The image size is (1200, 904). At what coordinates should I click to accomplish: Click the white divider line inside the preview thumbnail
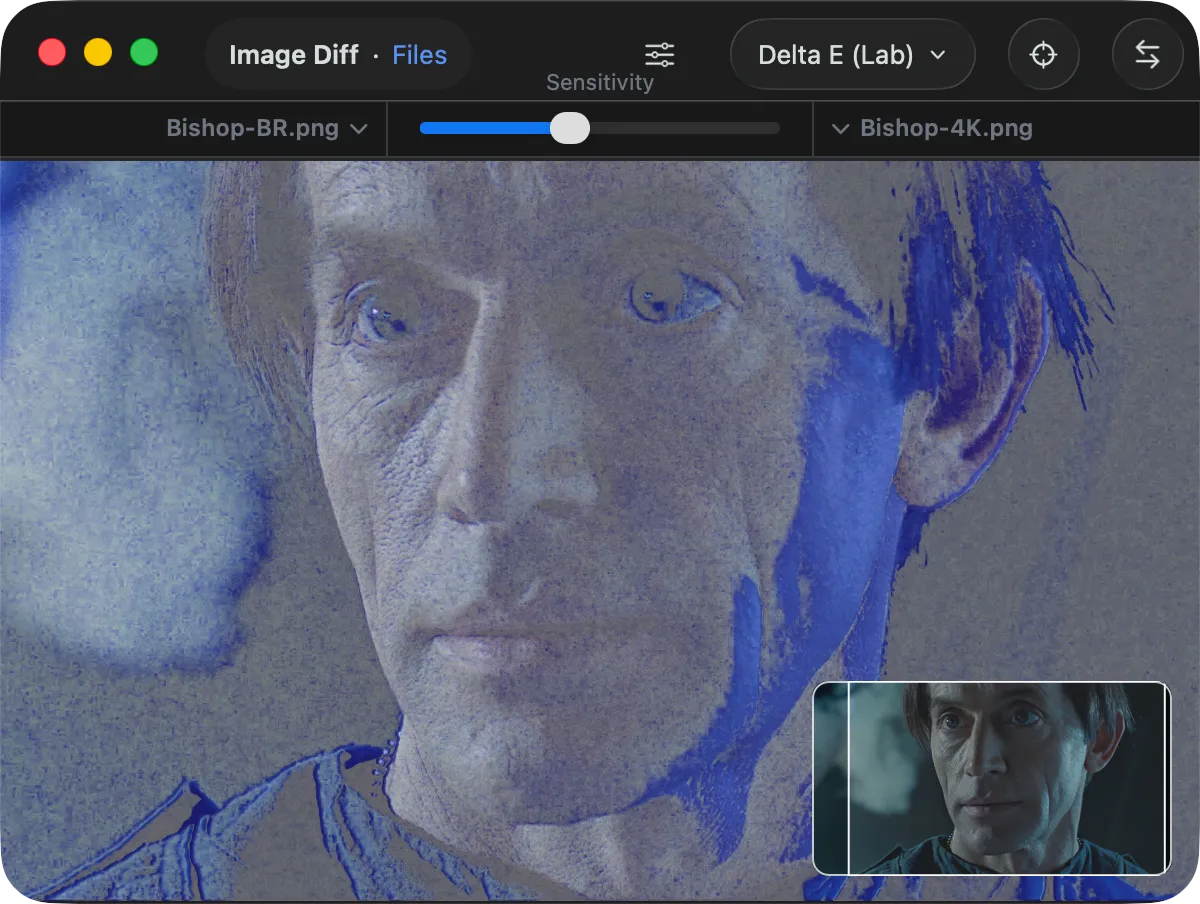click(849, 779)
